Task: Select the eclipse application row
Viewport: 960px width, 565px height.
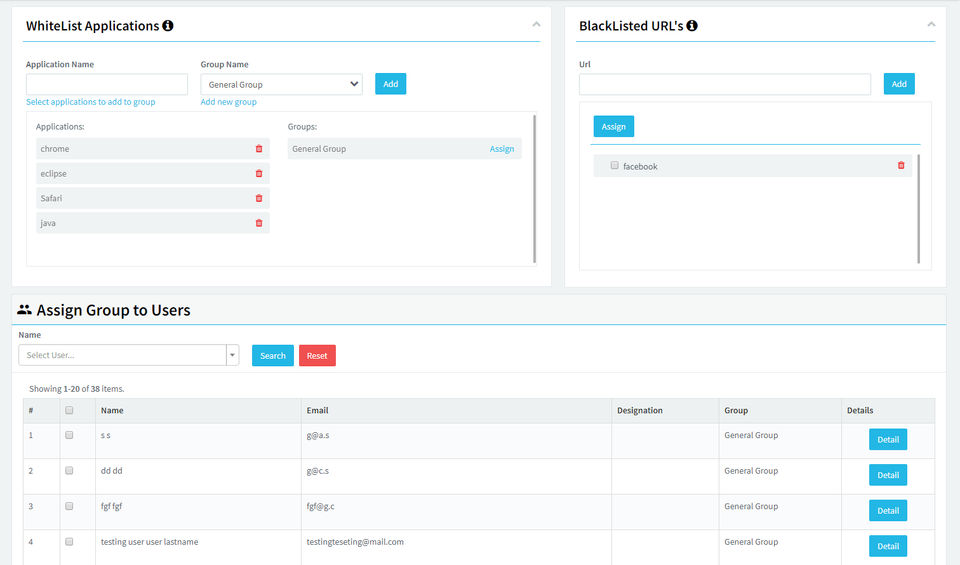Action: click(x=152, y=174)
